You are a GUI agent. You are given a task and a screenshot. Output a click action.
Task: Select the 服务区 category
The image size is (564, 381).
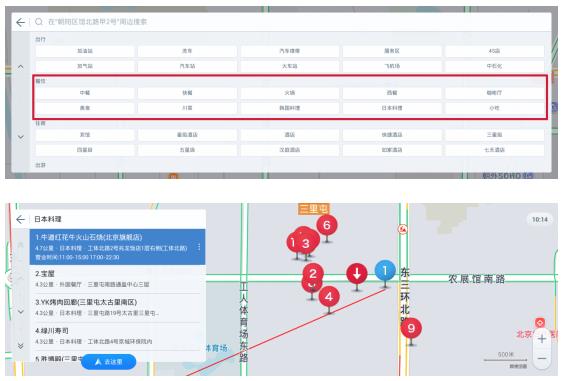392,51
